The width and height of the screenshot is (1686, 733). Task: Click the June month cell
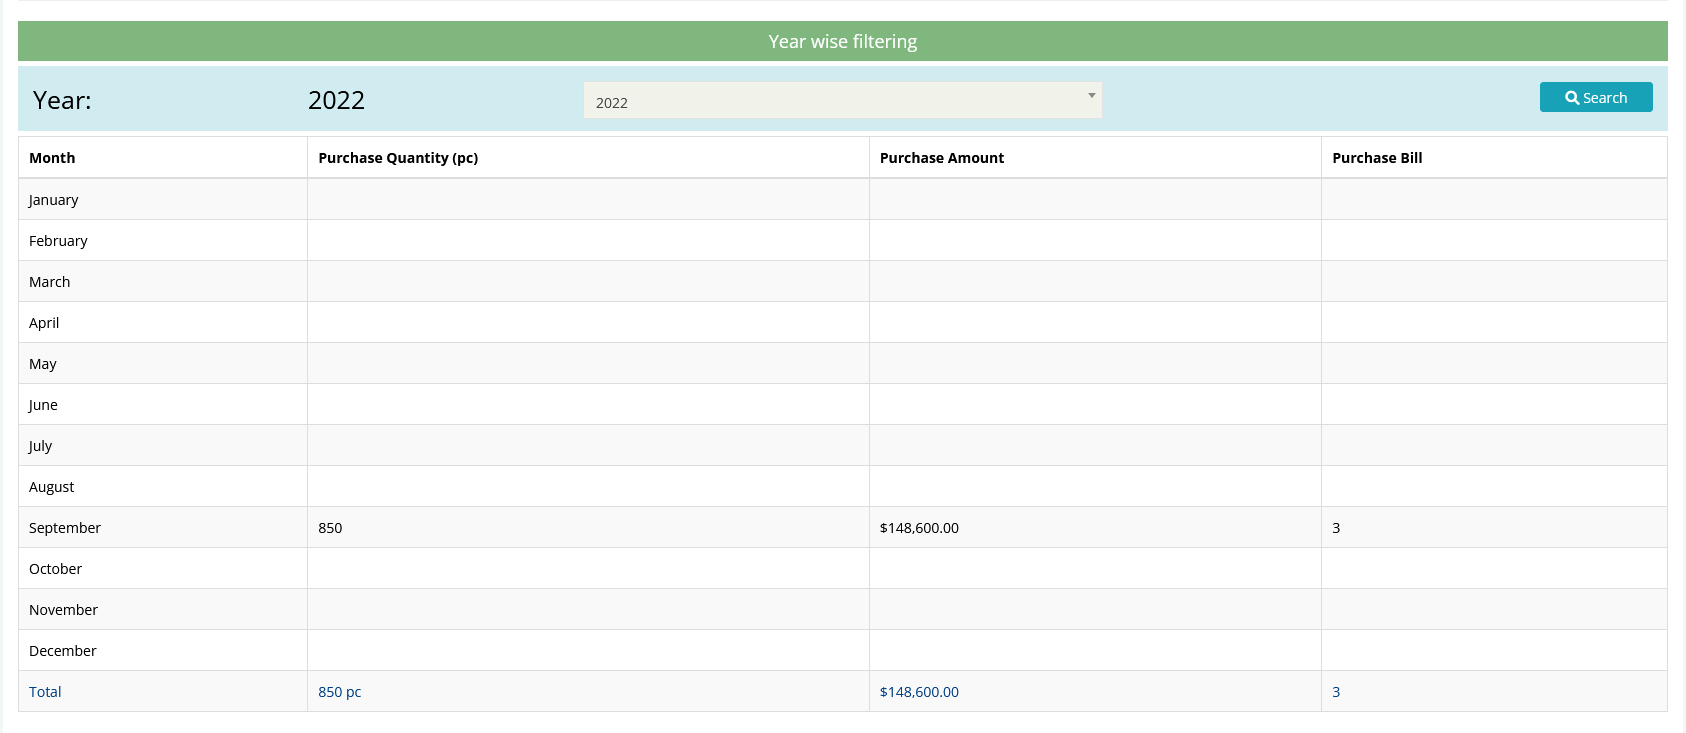[43, 405]
